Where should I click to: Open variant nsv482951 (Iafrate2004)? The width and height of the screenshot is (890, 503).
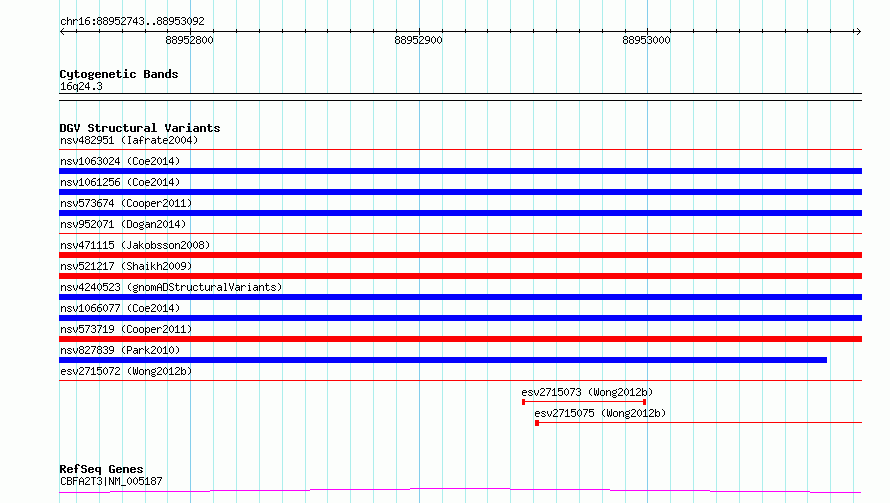tap(129, 140)
